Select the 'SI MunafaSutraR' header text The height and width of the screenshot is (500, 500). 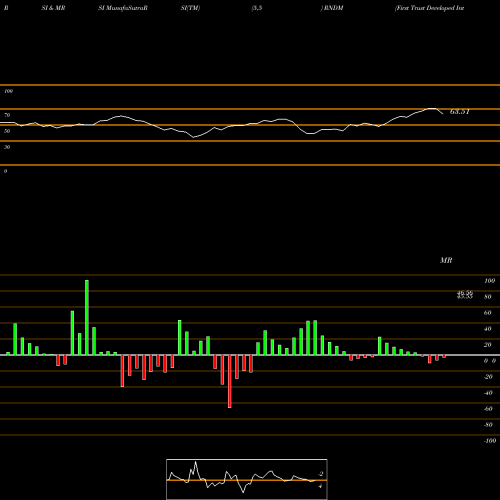click(123, 8)
